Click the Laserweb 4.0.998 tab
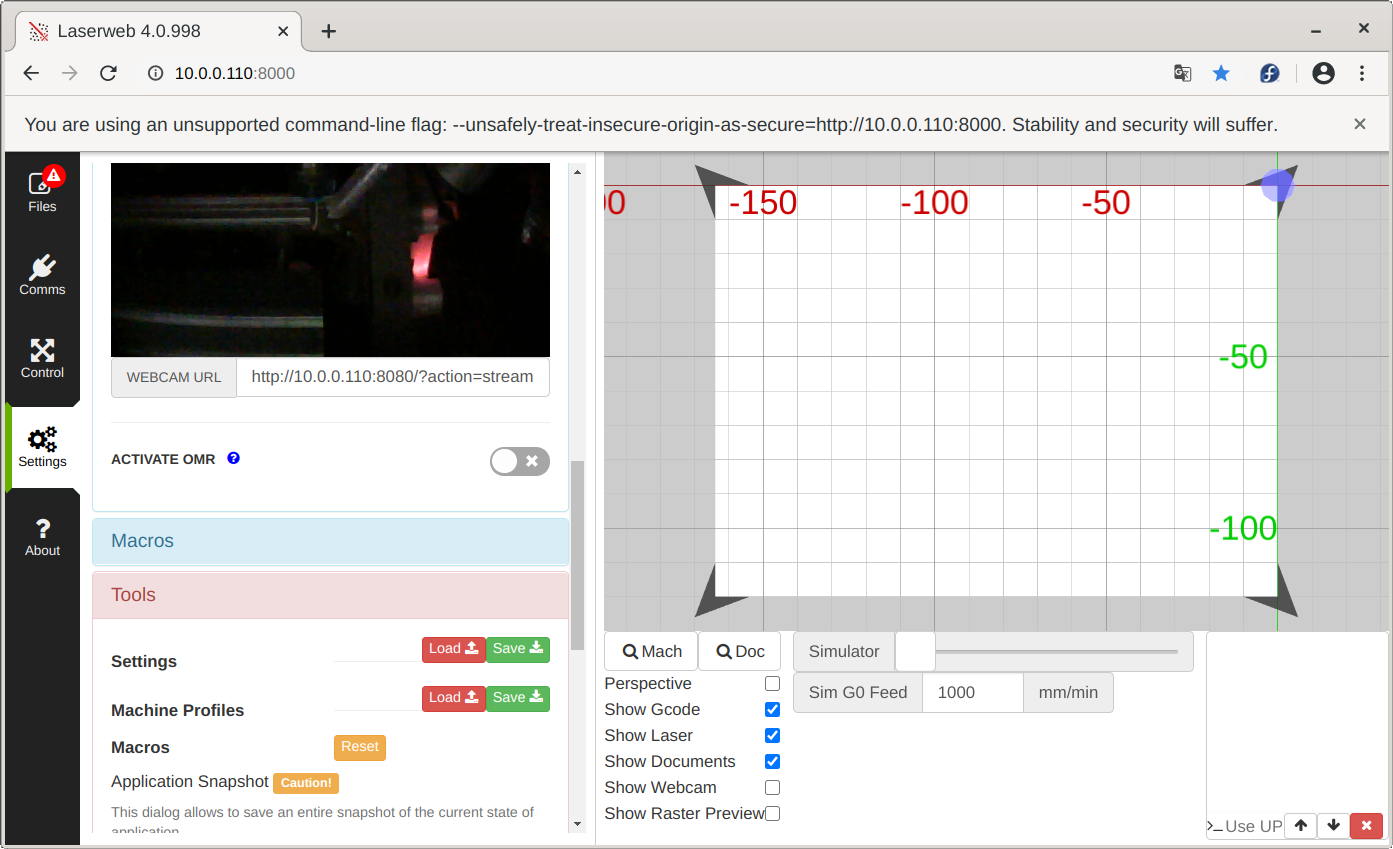Image resolution: width=1393 pixels, height=849 pixels. coord(160,31)
